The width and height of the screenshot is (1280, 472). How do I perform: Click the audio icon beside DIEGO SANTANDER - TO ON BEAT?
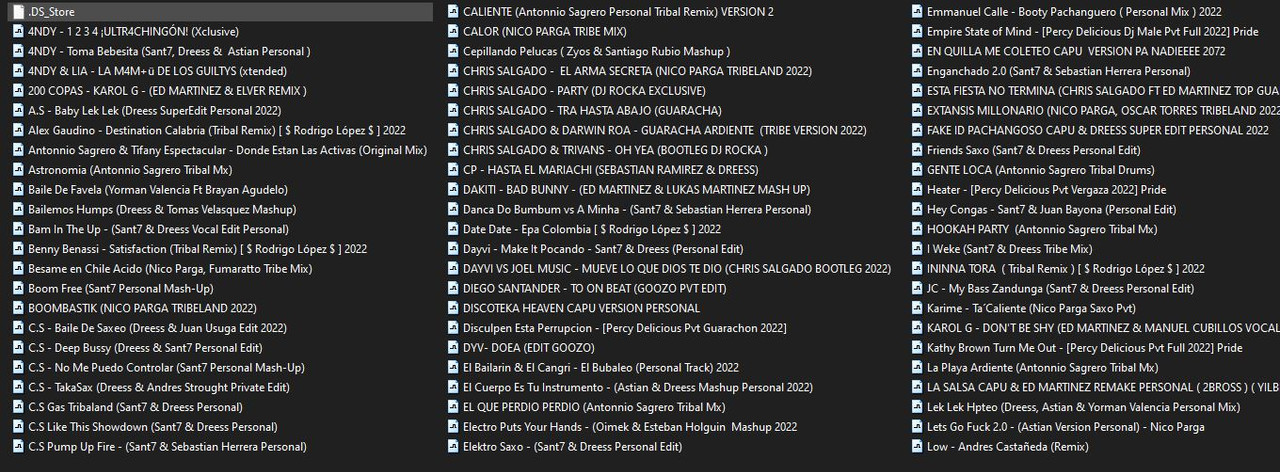click(x=453, y=288)
